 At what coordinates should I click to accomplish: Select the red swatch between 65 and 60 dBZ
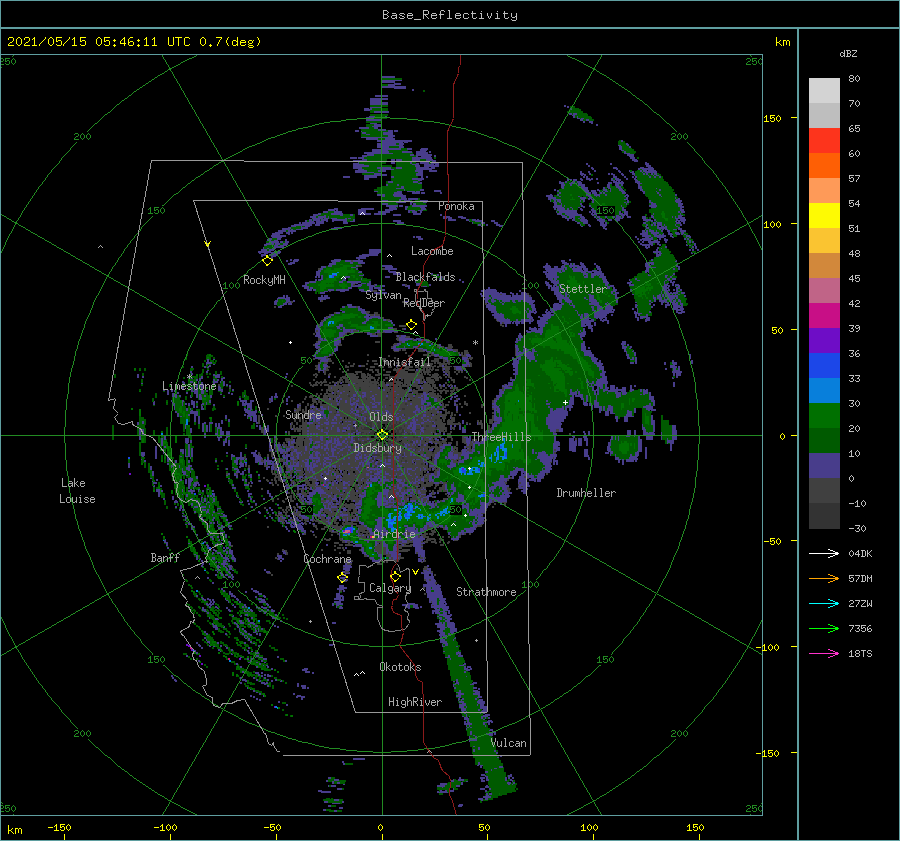point(824,141)
